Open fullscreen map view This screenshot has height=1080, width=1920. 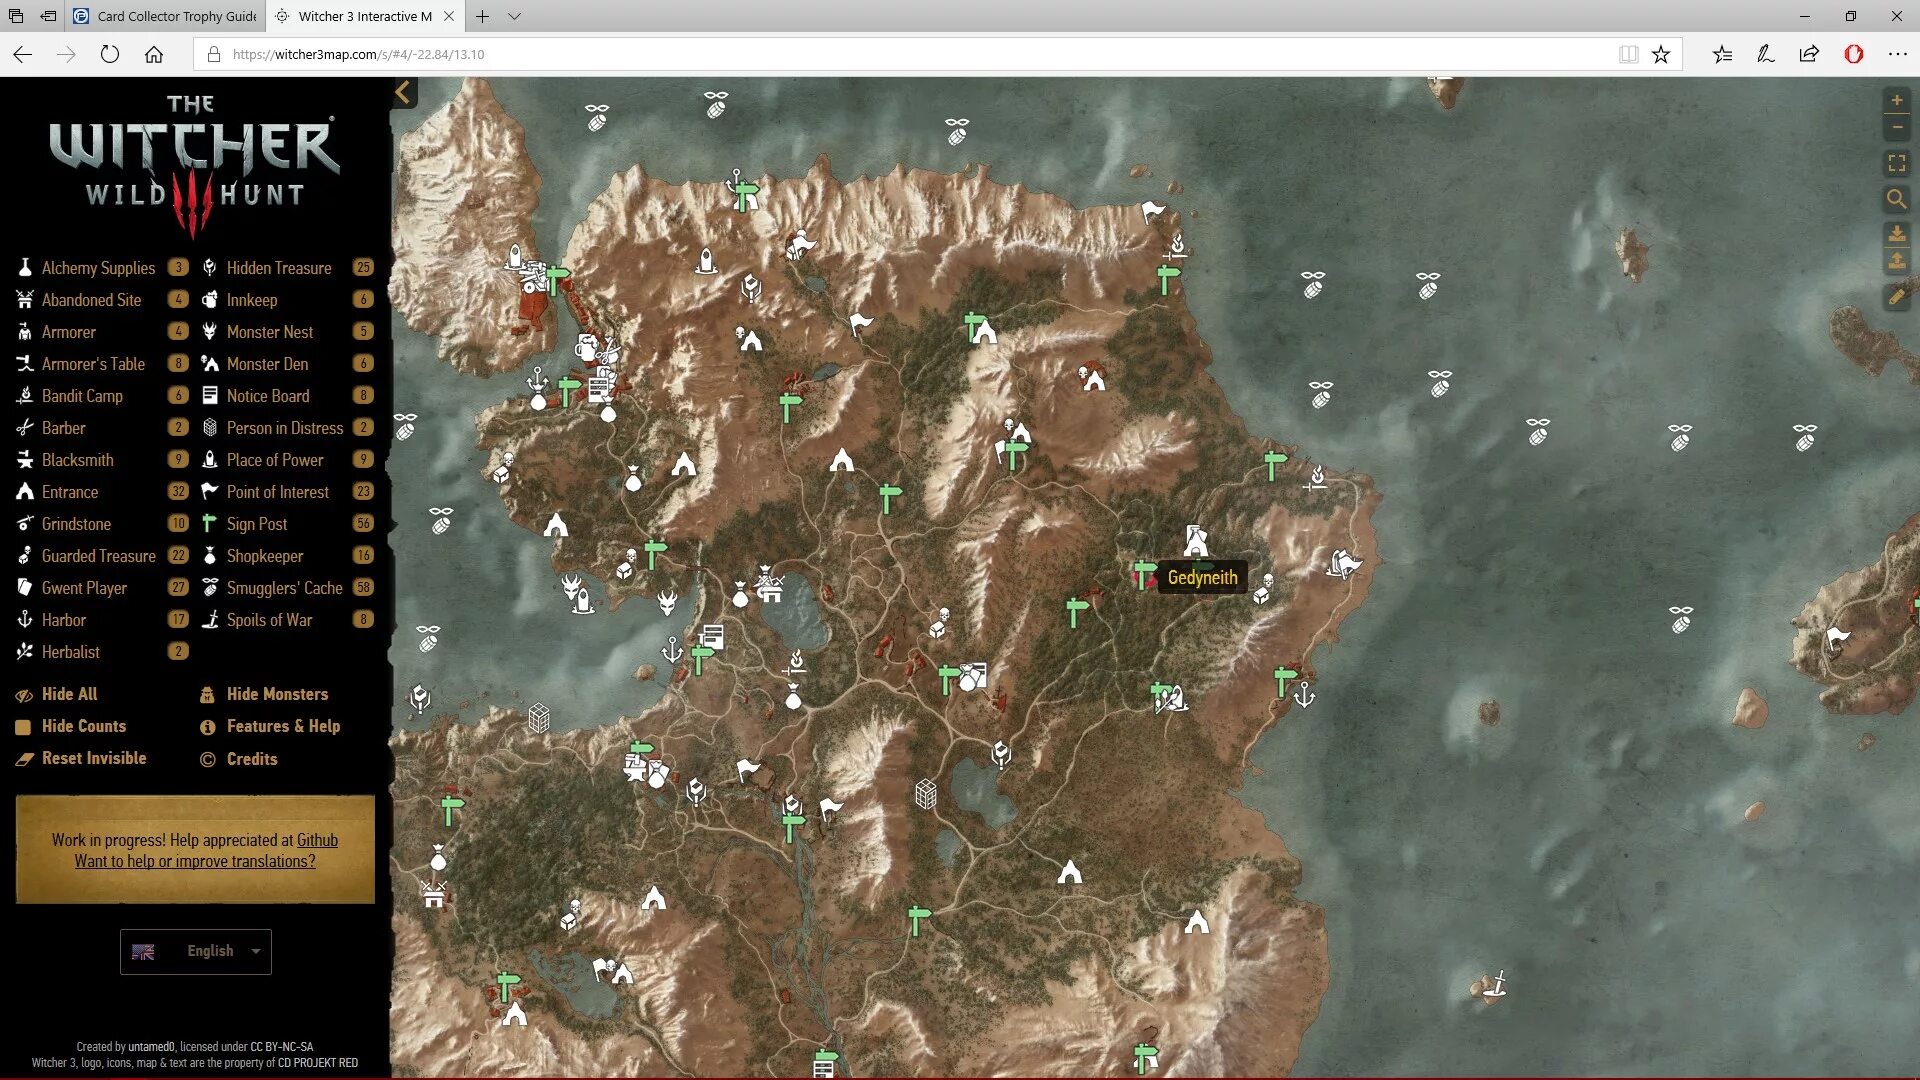(1896, 164)
